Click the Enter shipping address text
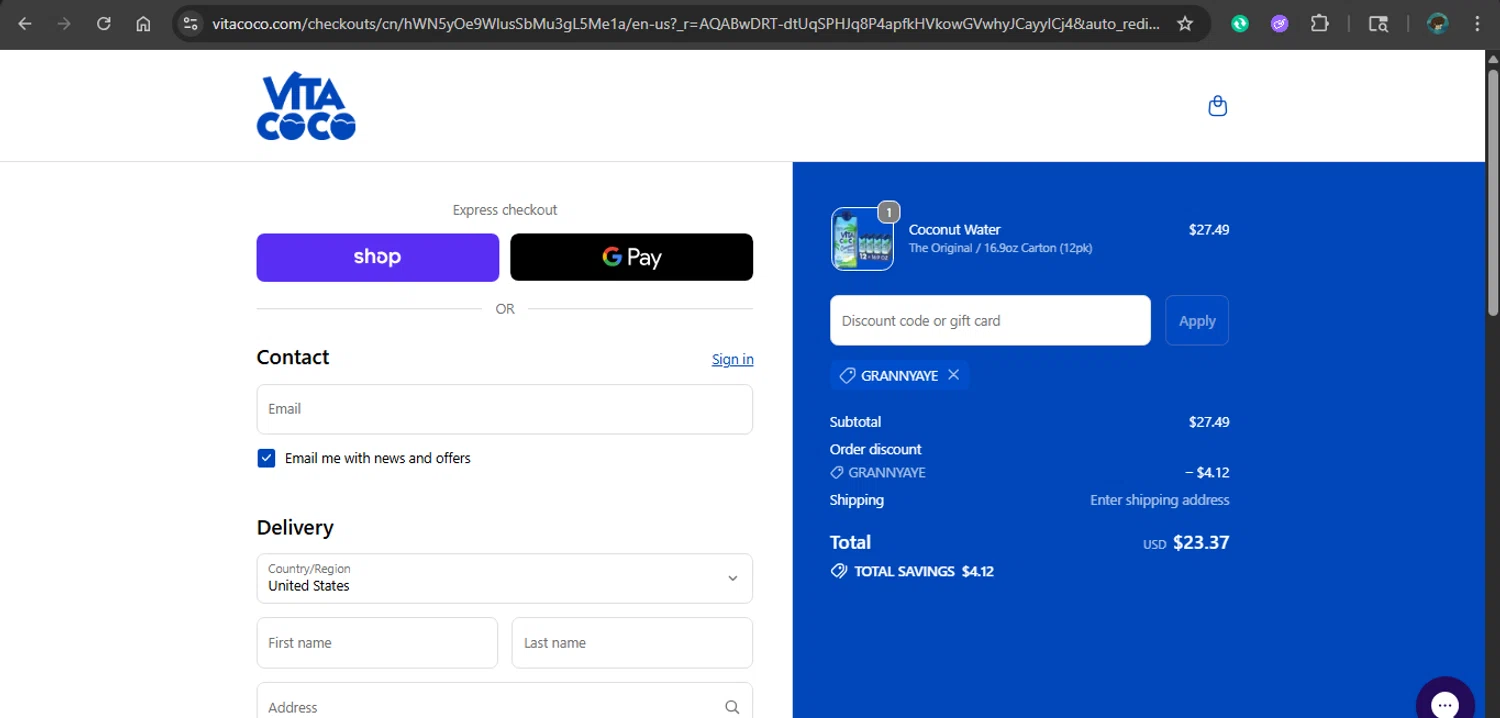The image size is (1500, 718). point(1160,500)
